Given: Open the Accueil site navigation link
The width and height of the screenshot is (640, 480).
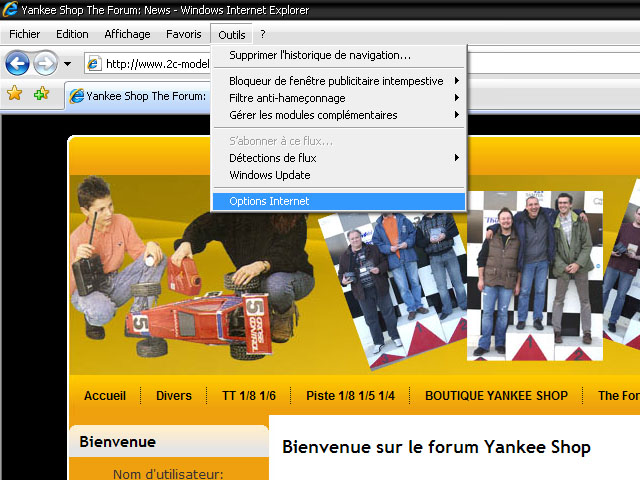Looking at the screenshot, I should tap(105, 396).
